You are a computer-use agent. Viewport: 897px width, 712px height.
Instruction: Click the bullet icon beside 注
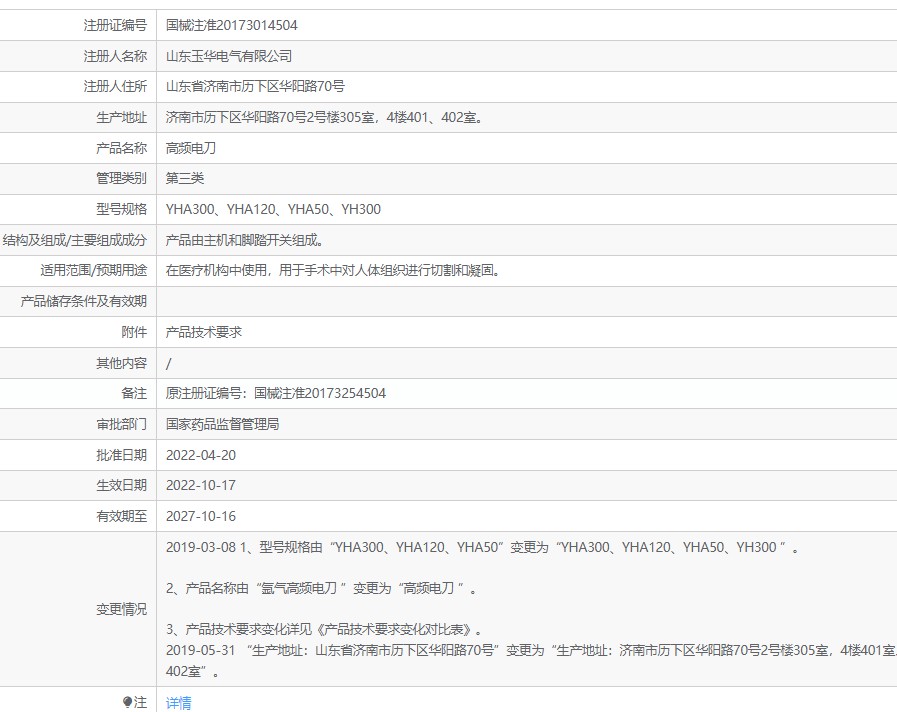[x=127, y=702]
